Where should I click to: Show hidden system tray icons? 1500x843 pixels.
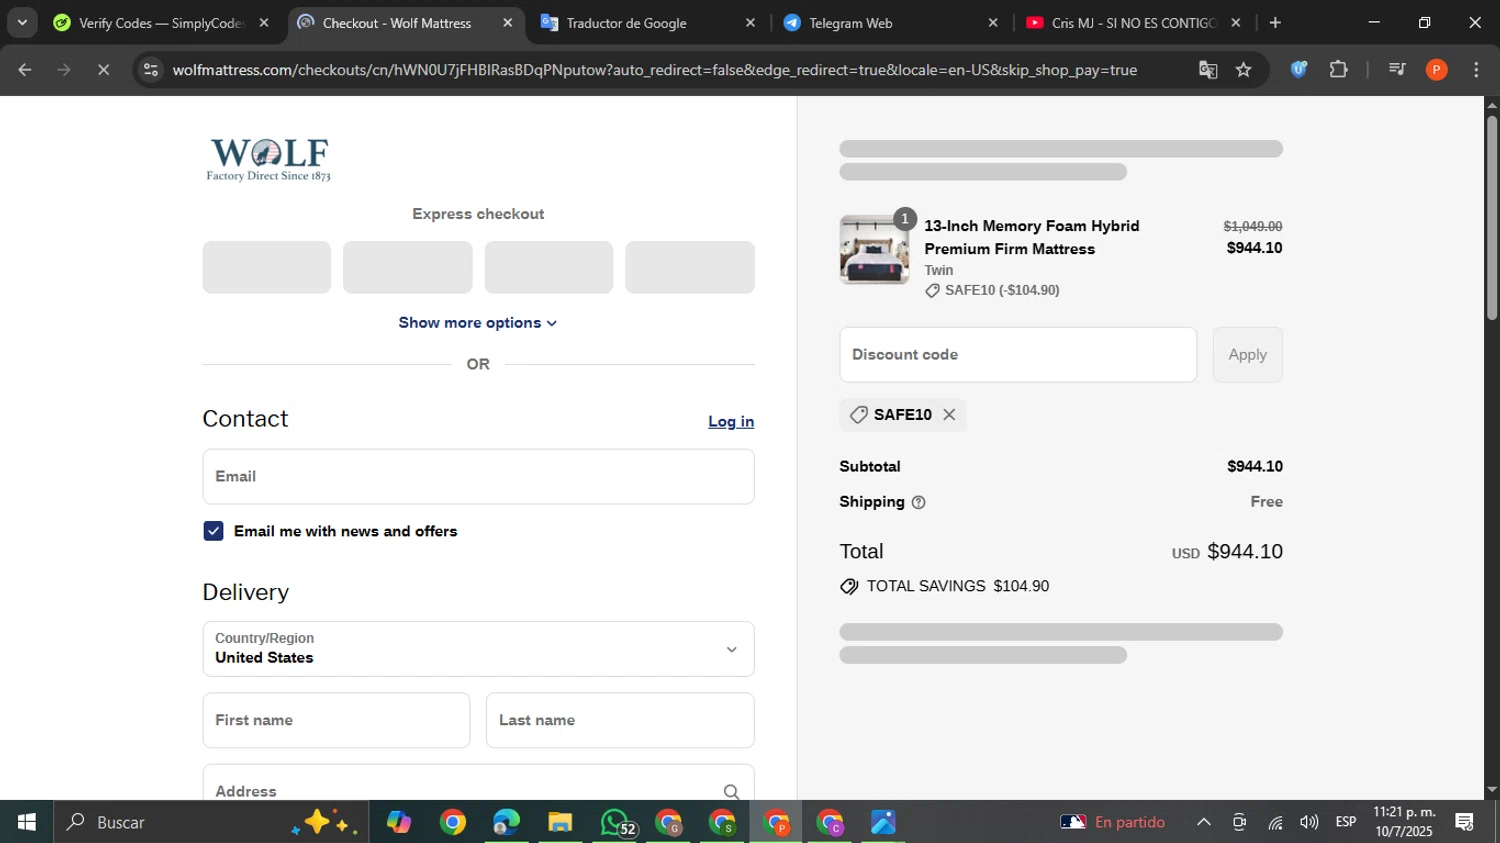[x=1204, y=822]
